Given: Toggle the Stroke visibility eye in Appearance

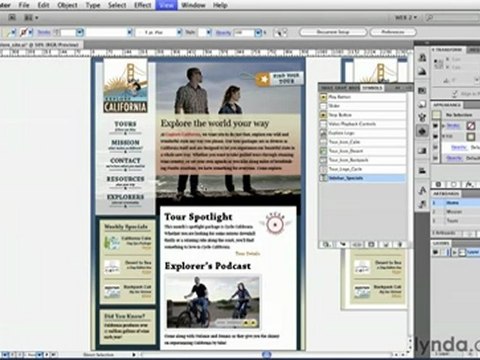Looking at the screenshot, I should pos(435,126).
